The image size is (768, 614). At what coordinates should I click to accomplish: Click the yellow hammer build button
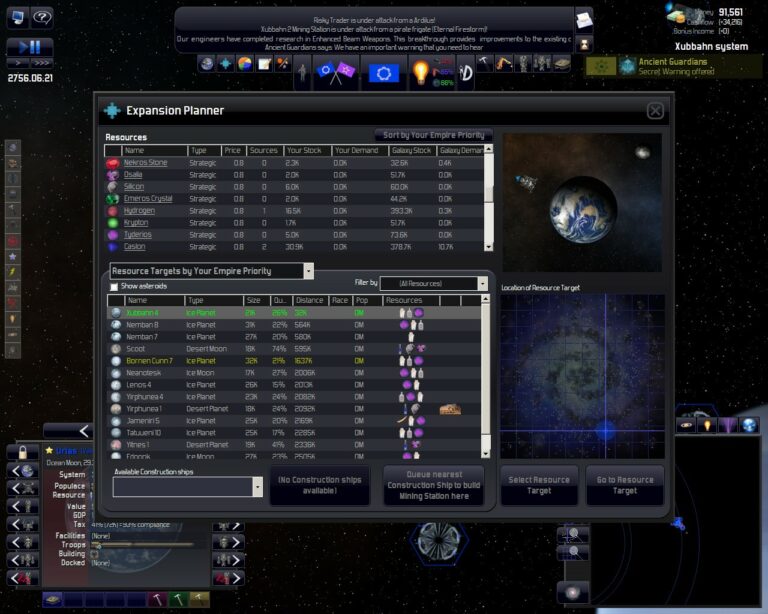pyautogui.click(x=199, y=599)
